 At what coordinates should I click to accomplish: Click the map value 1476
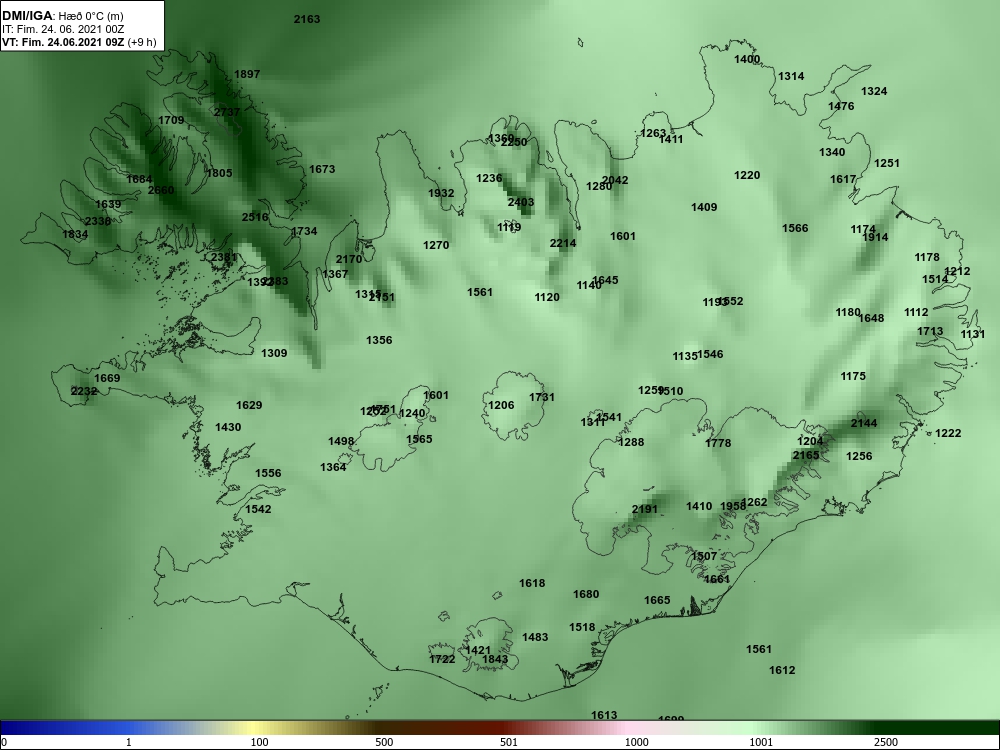pos(841,106)
